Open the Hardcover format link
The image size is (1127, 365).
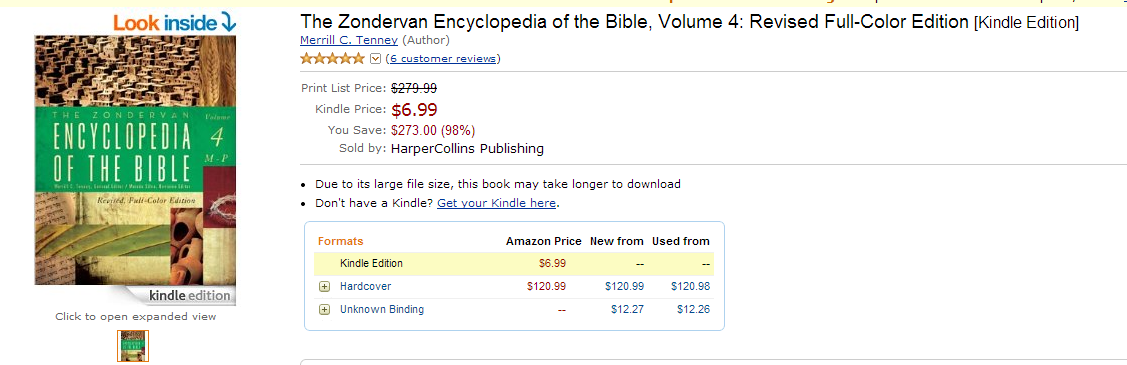(x=365, y=287)
